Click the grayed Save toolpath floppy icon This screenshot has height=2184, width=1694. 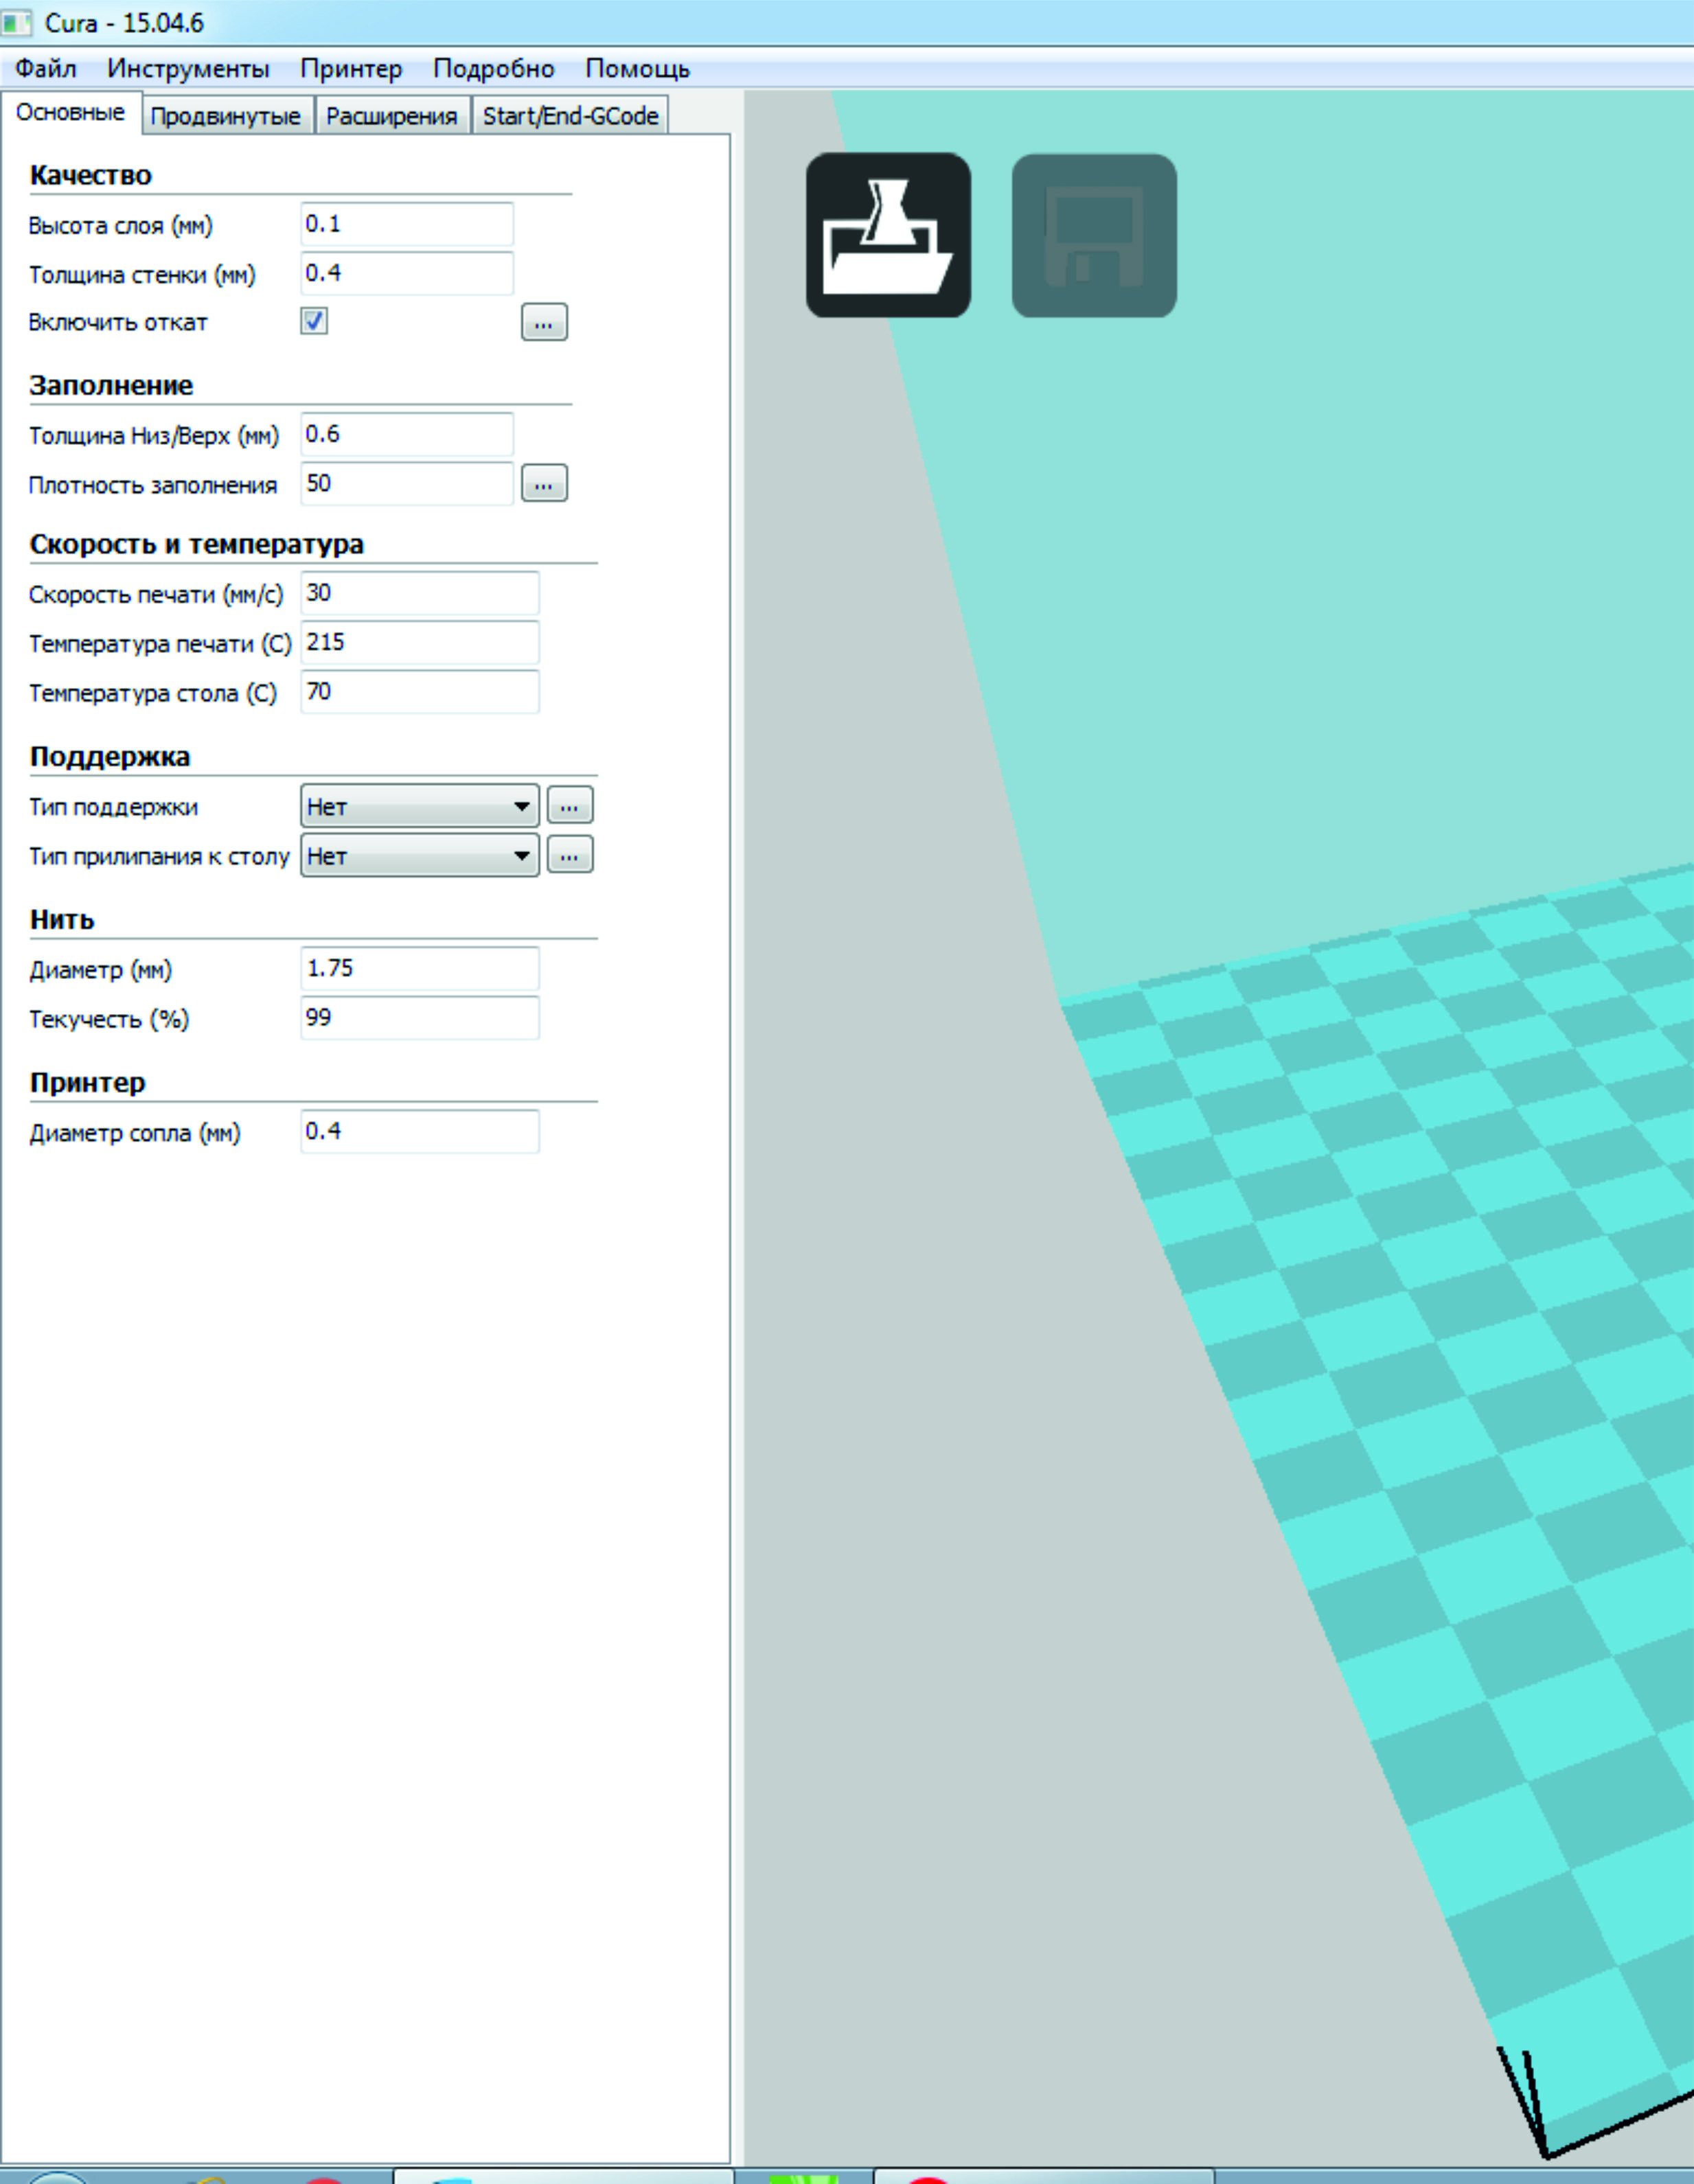pyautogui.click(x=1094, y=236)
